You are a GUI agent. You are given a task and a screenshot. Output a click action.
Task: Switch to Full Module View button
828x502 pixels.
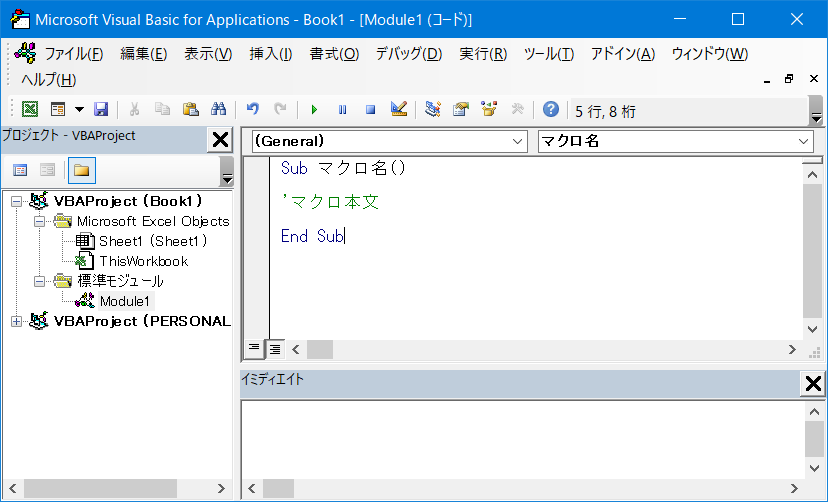[275, 348]
